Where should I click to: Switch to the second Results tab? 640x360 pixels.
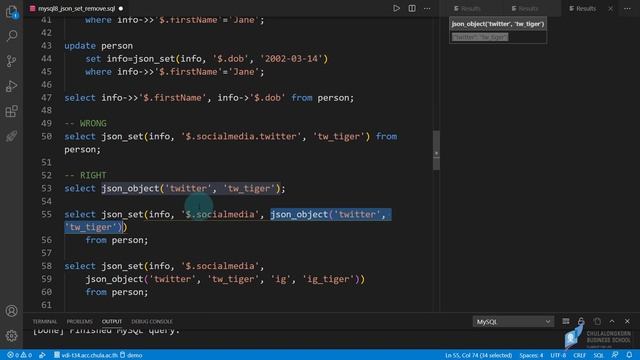click(525, 8)
